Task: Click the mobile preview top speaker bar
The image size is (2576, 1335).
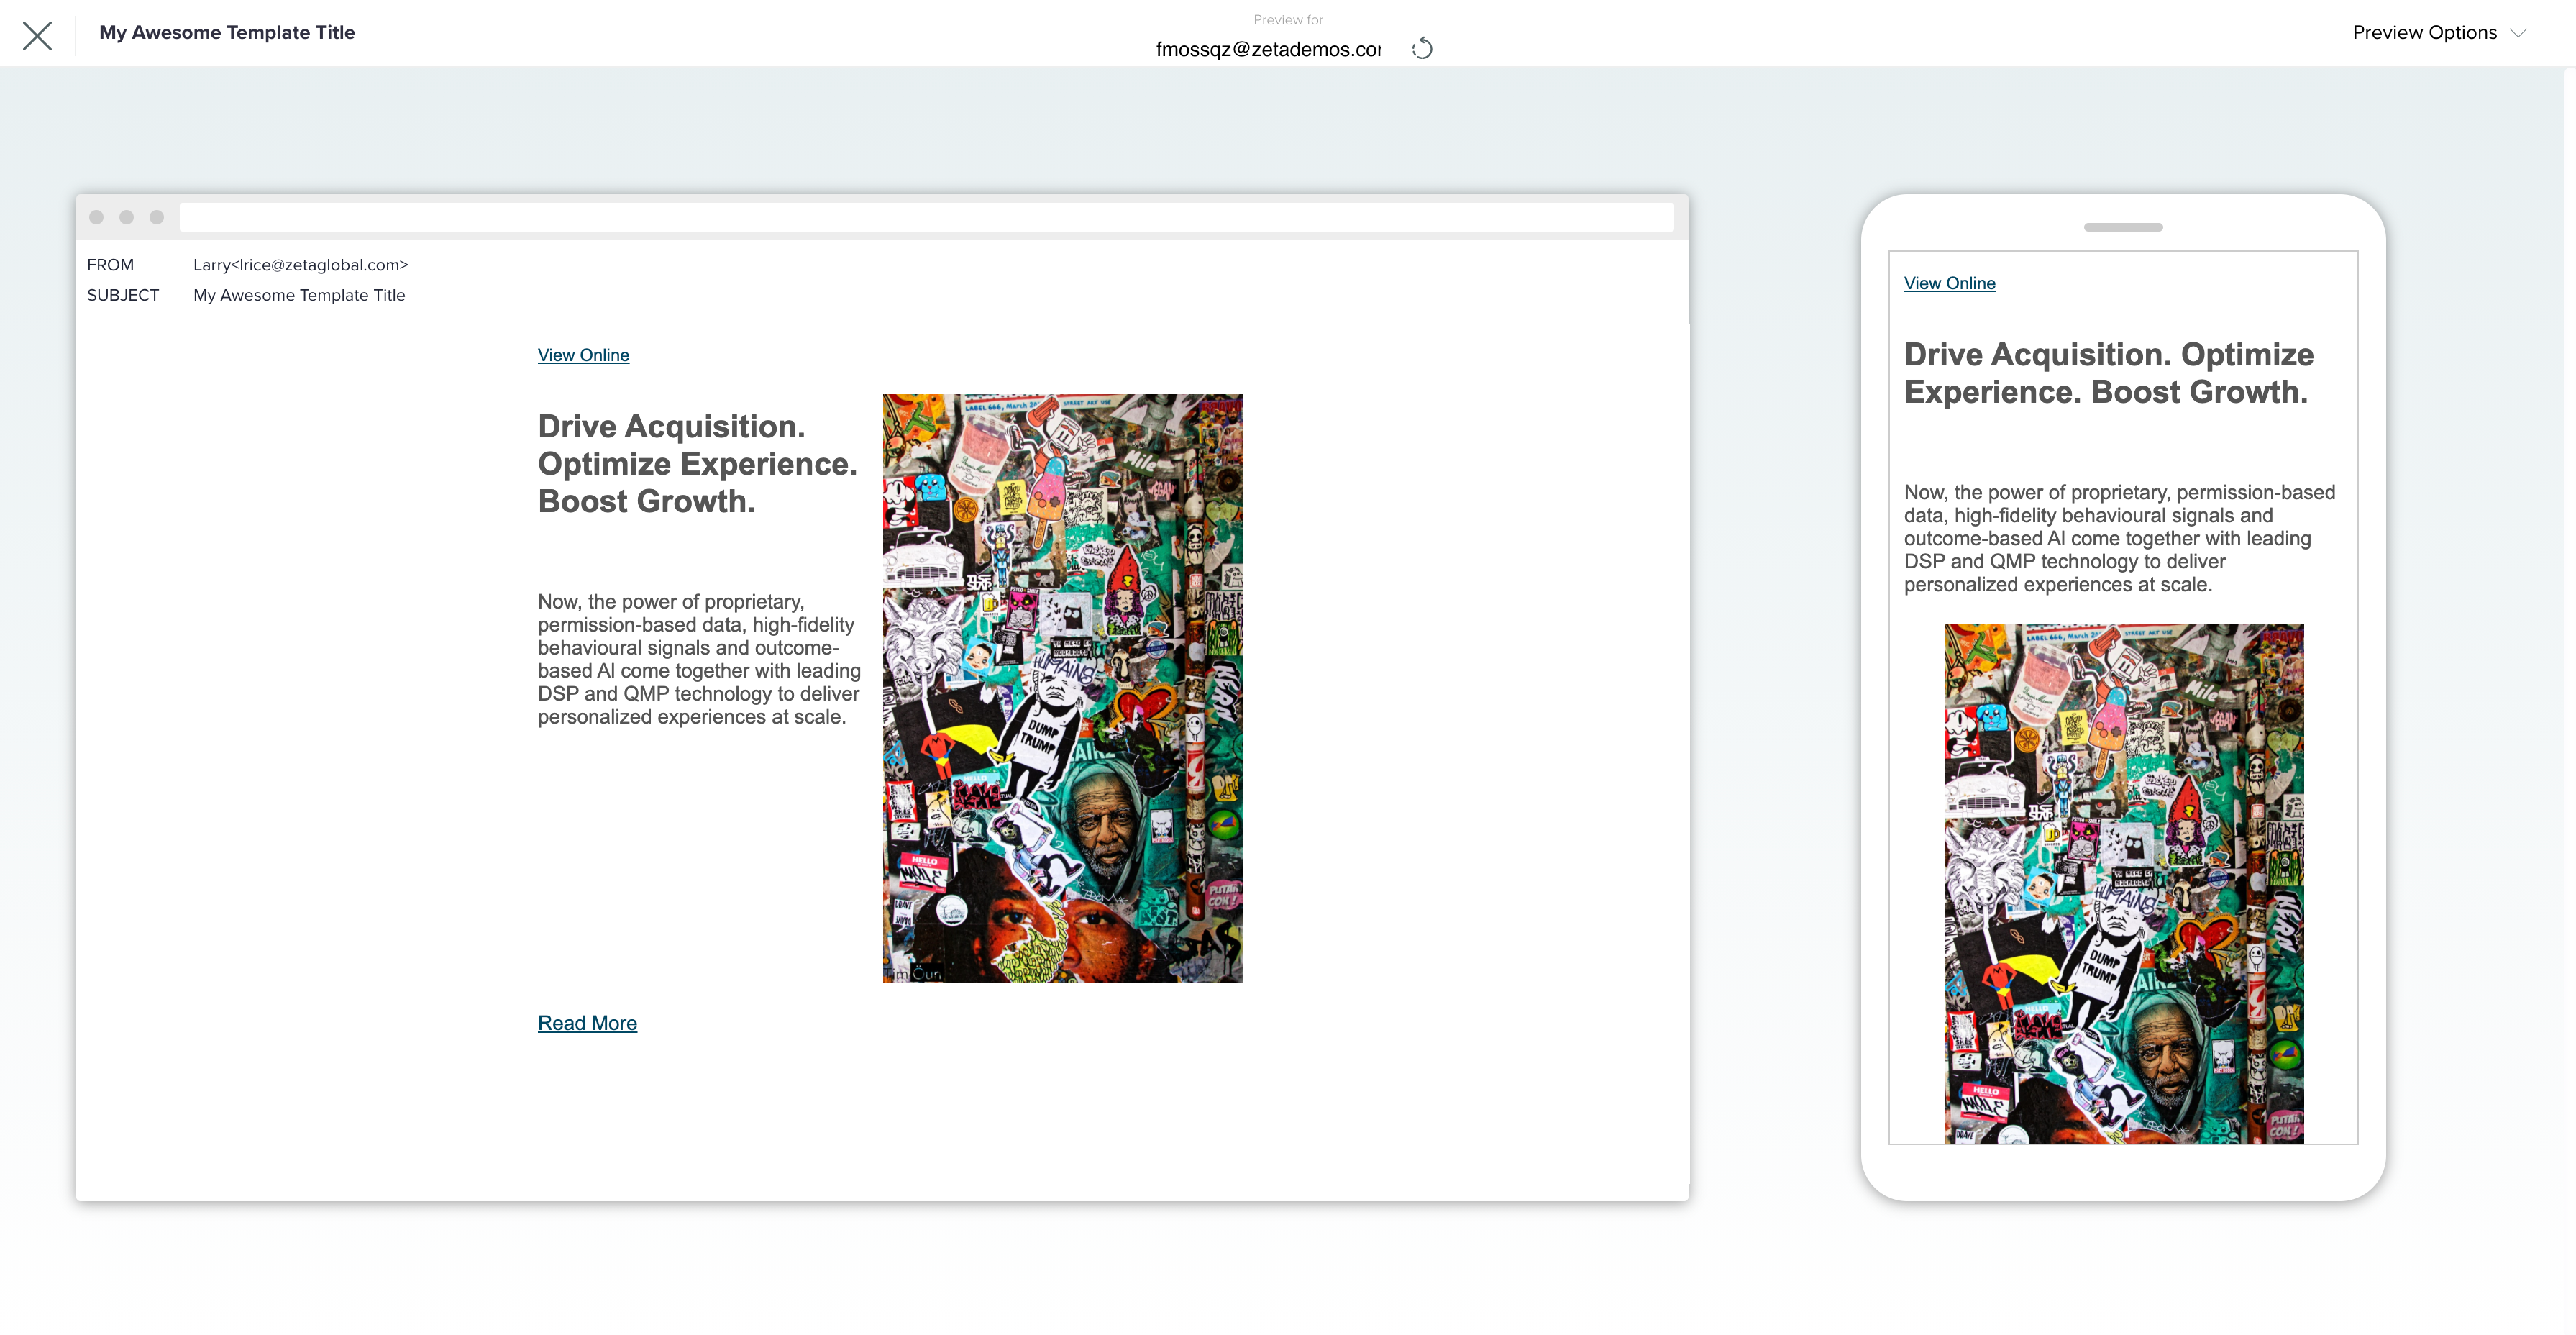Action: (x=2123, y=227)
